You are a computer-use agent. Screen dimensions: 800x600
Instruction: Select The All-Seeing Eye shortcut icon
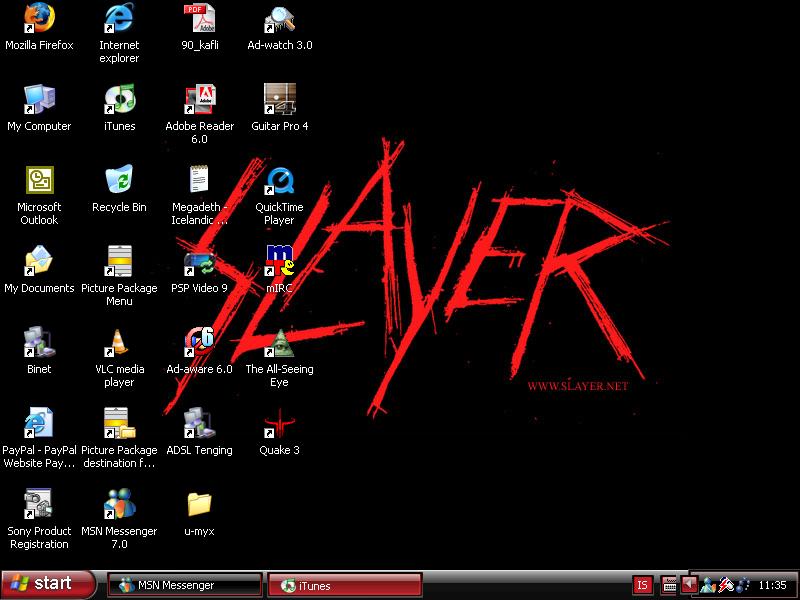(280, 342)
